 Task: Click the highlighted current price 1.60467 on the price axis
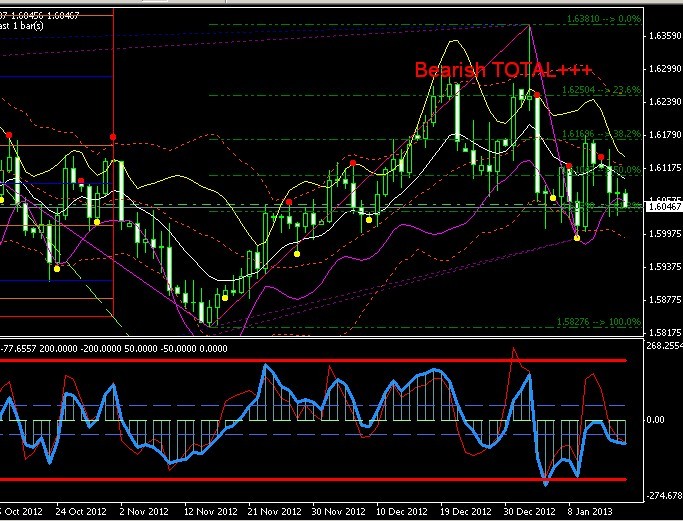(664, 206)
